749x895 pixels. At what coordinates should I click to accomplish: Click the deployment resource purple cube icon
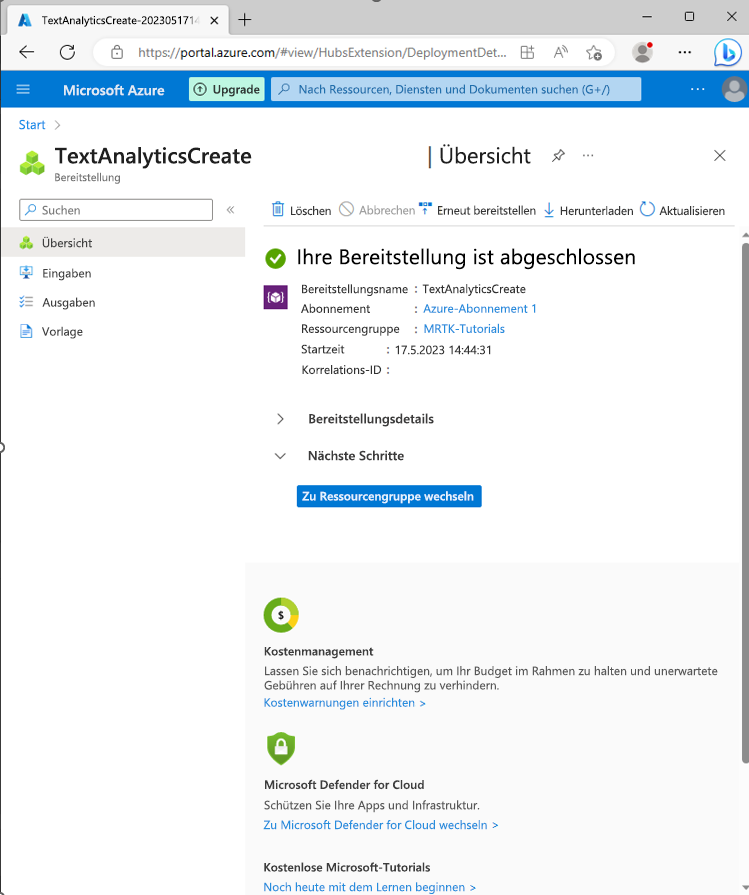coord(275,297)
